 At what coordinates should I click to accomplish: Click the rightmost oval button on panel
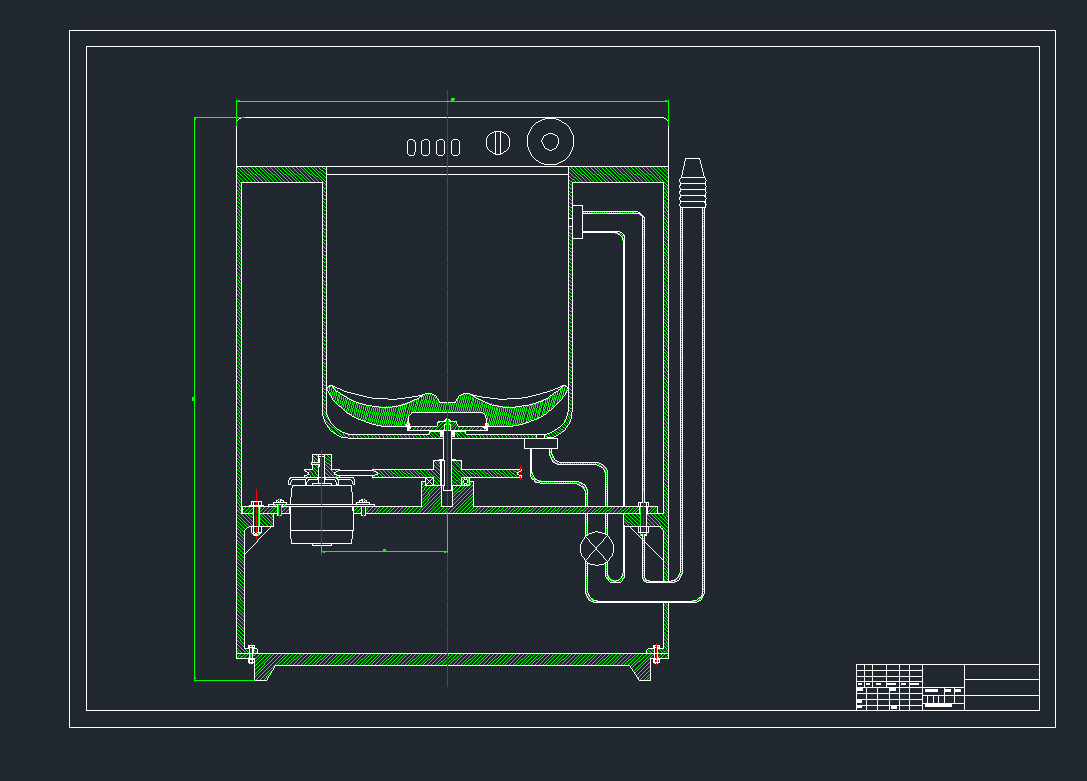[456, 147]
